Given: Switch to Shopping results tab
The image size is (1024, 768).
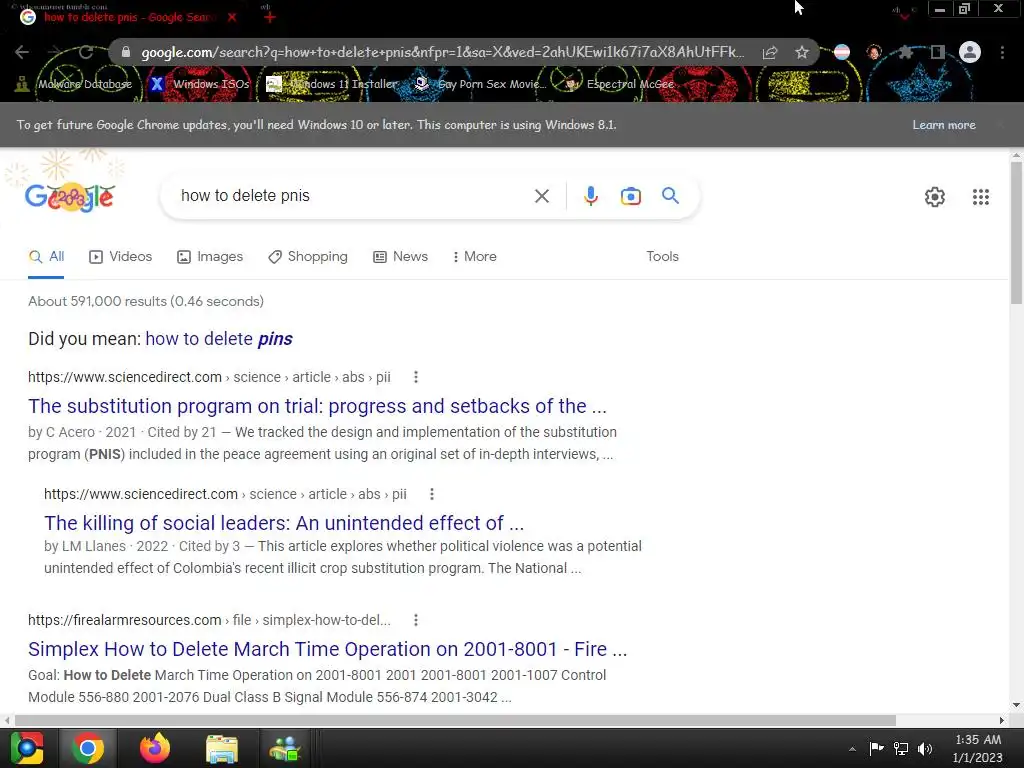Looking at the screenshot, I should [308, 257].
